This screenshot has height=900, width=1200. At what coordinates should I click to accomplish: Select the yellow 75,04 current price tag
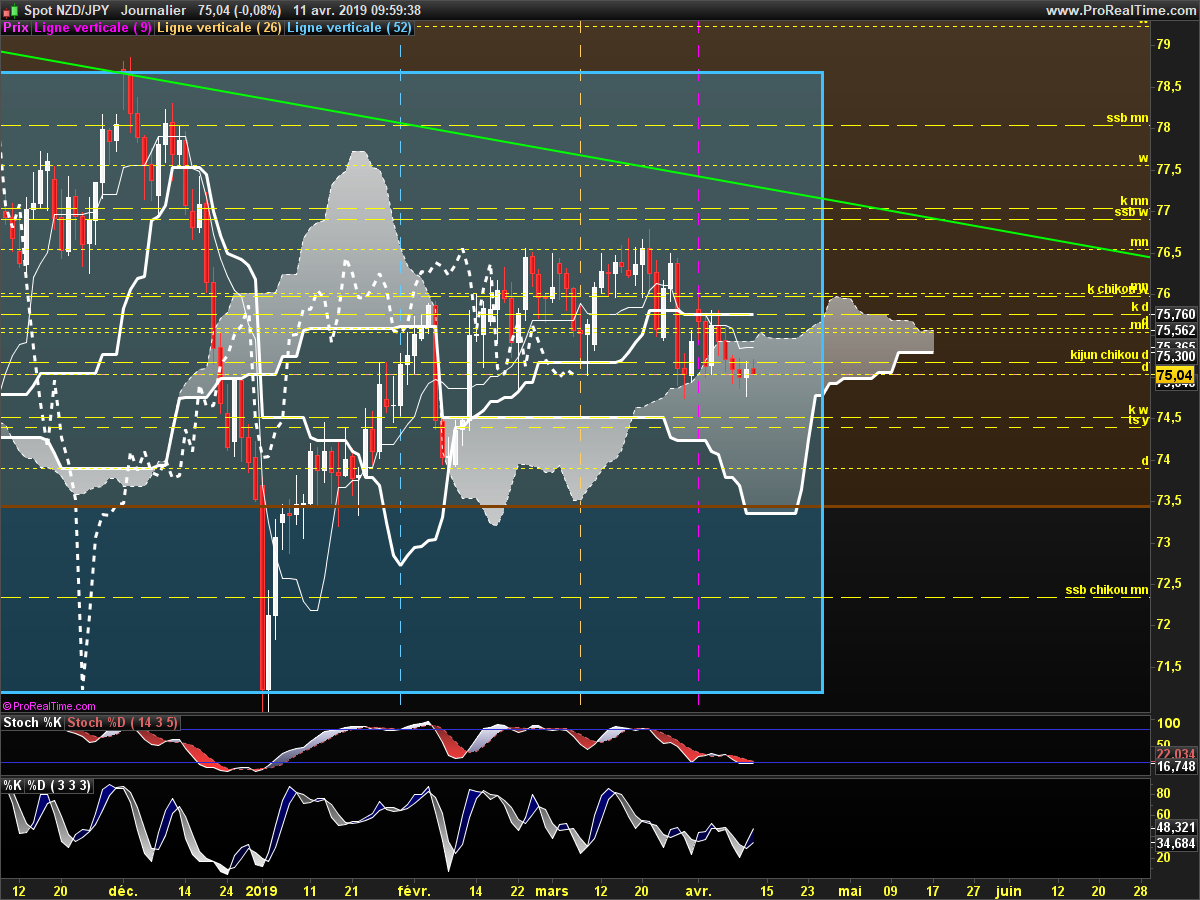(1175, 376)
